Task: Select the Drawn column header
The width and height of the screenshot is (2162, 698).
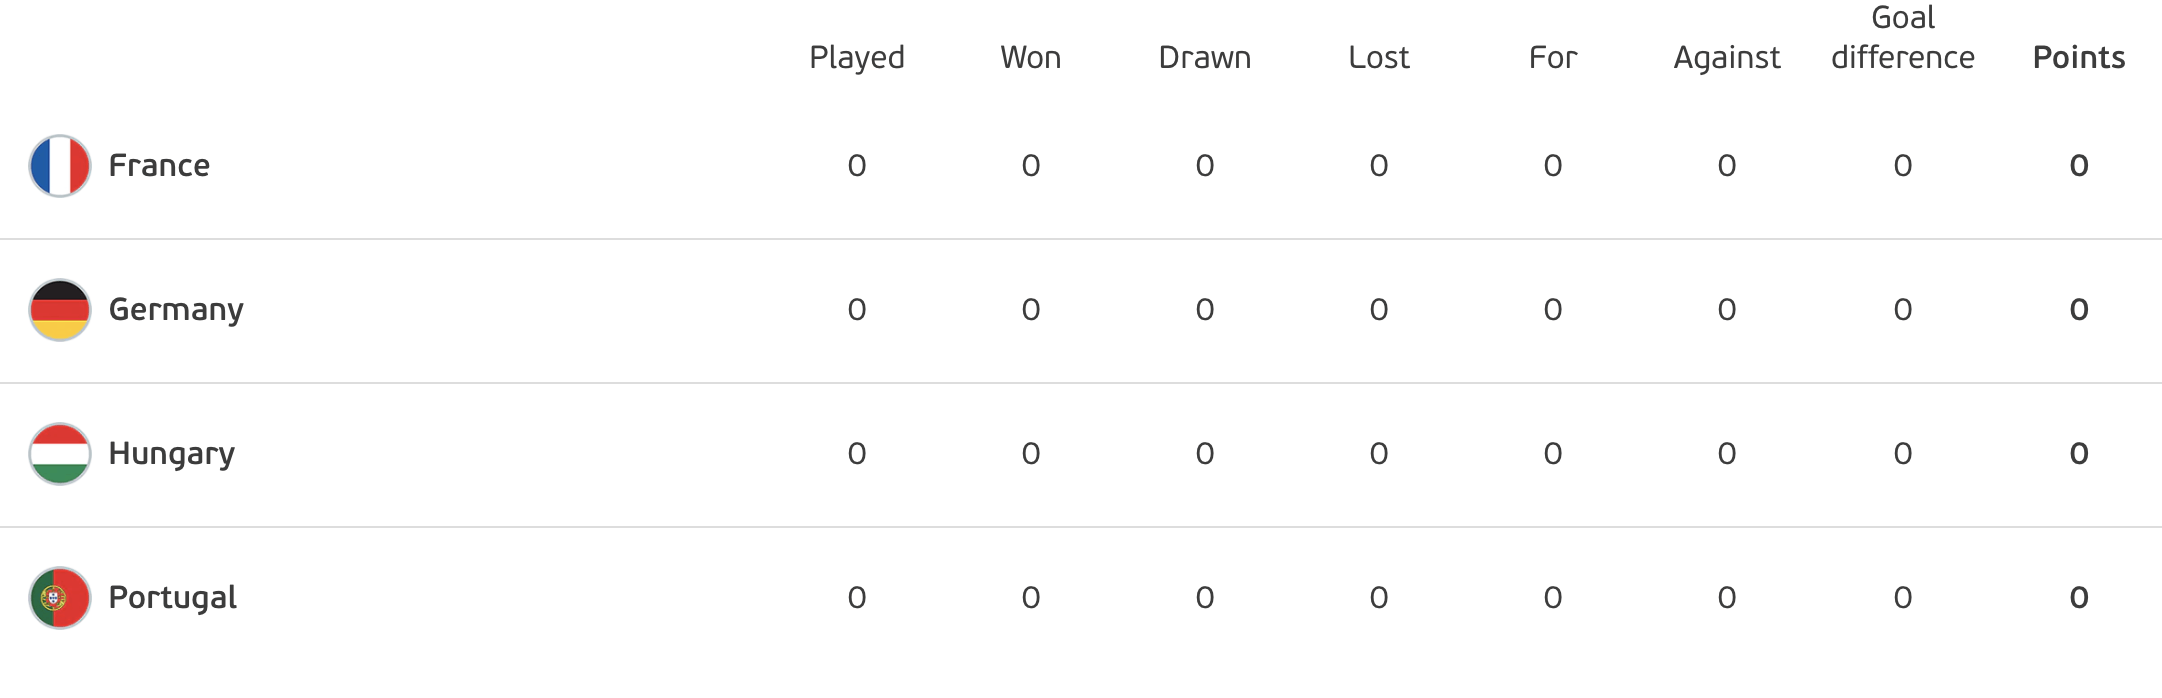Action: pos(1205,57)
